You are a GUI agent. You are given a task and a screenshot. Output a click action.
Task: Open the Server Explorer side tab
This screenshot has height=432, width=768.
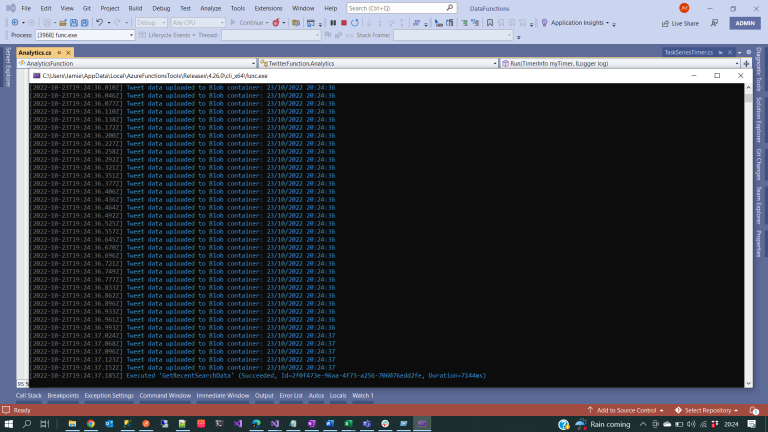click(x=7, y=67)
